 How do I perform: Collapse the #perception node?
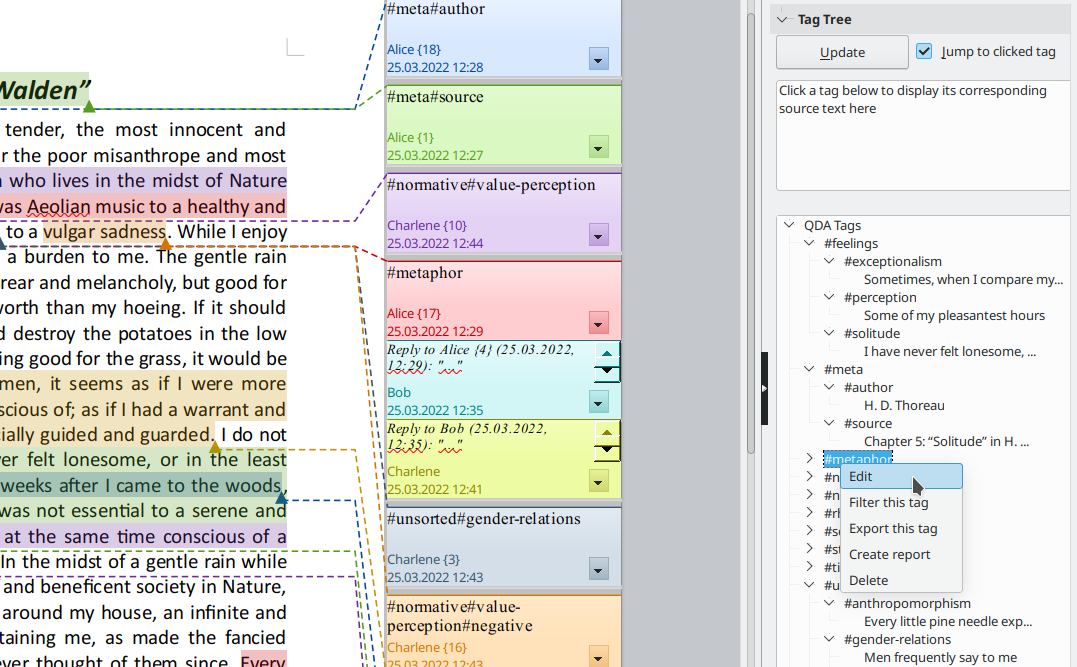829,297
